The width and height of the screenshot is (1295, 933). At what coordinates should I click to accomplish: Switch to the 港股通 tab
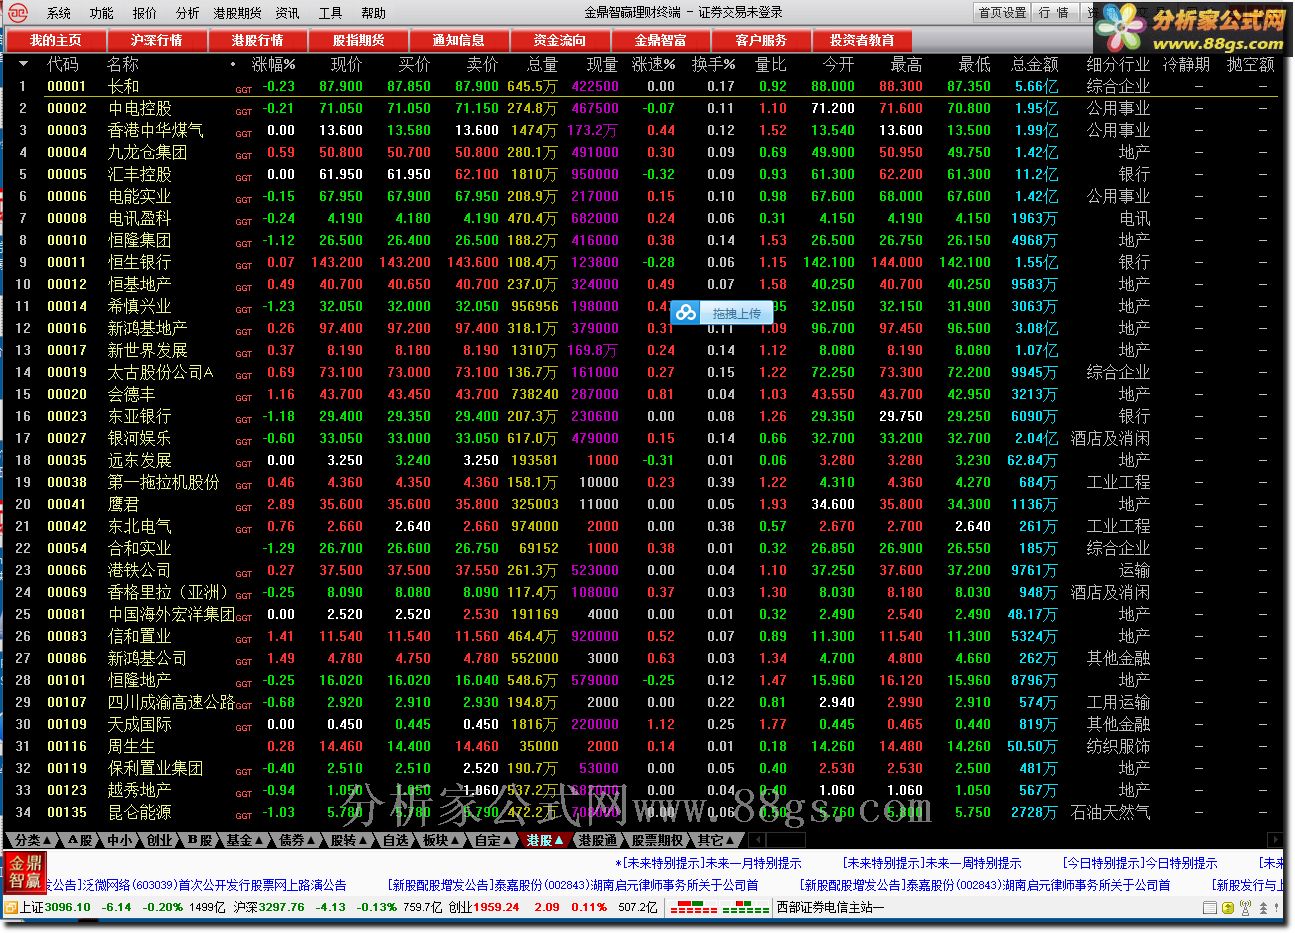[x=598, y=841]
